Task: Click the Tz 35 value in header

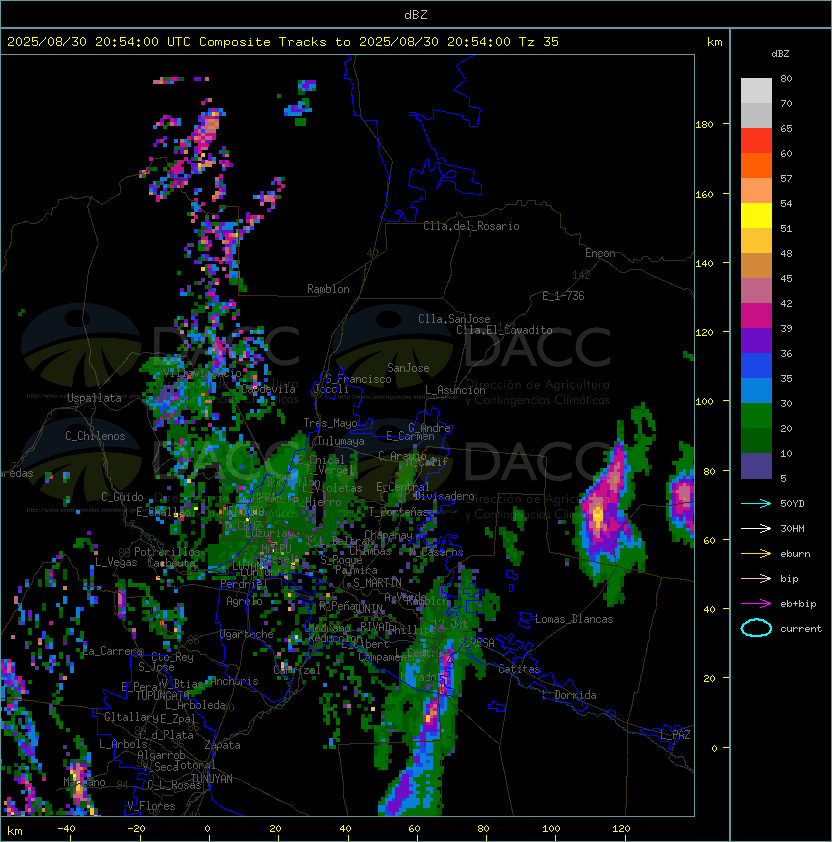Action: click(539, 42)
